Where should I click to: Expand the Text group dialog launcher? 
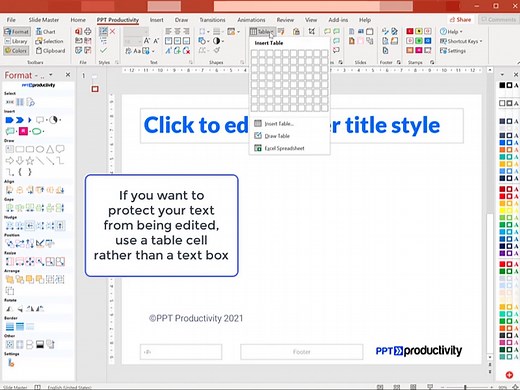coord(191,62)
